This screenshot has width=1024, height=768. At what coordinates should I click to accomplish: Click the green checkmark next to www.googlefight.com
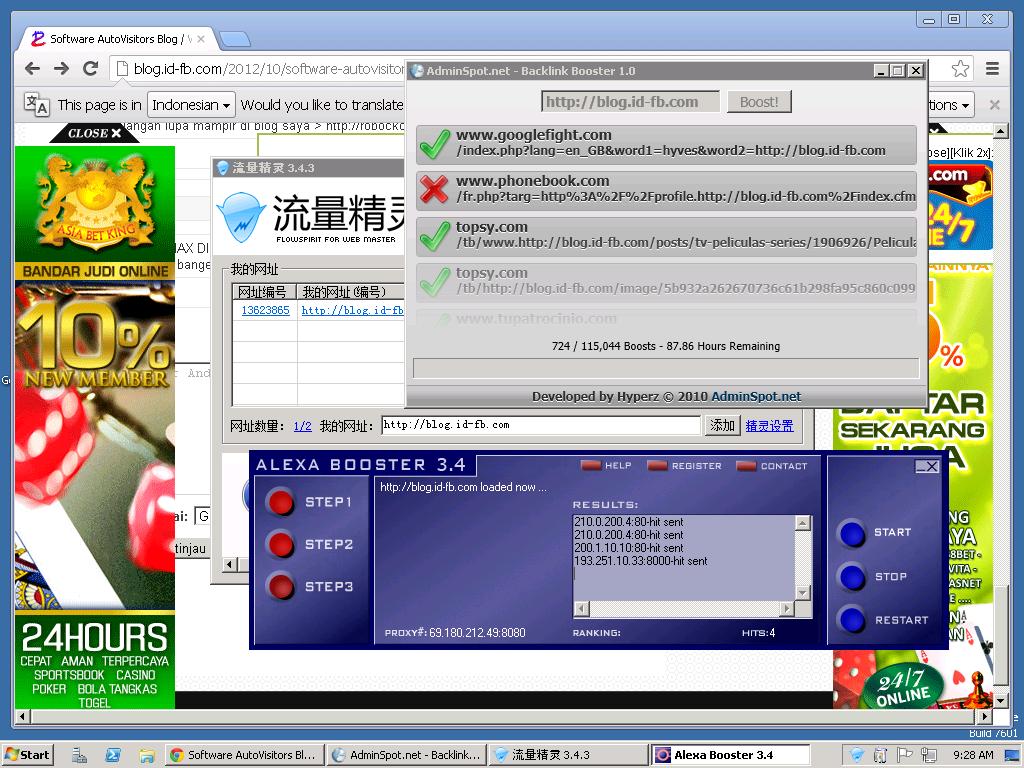434,144
